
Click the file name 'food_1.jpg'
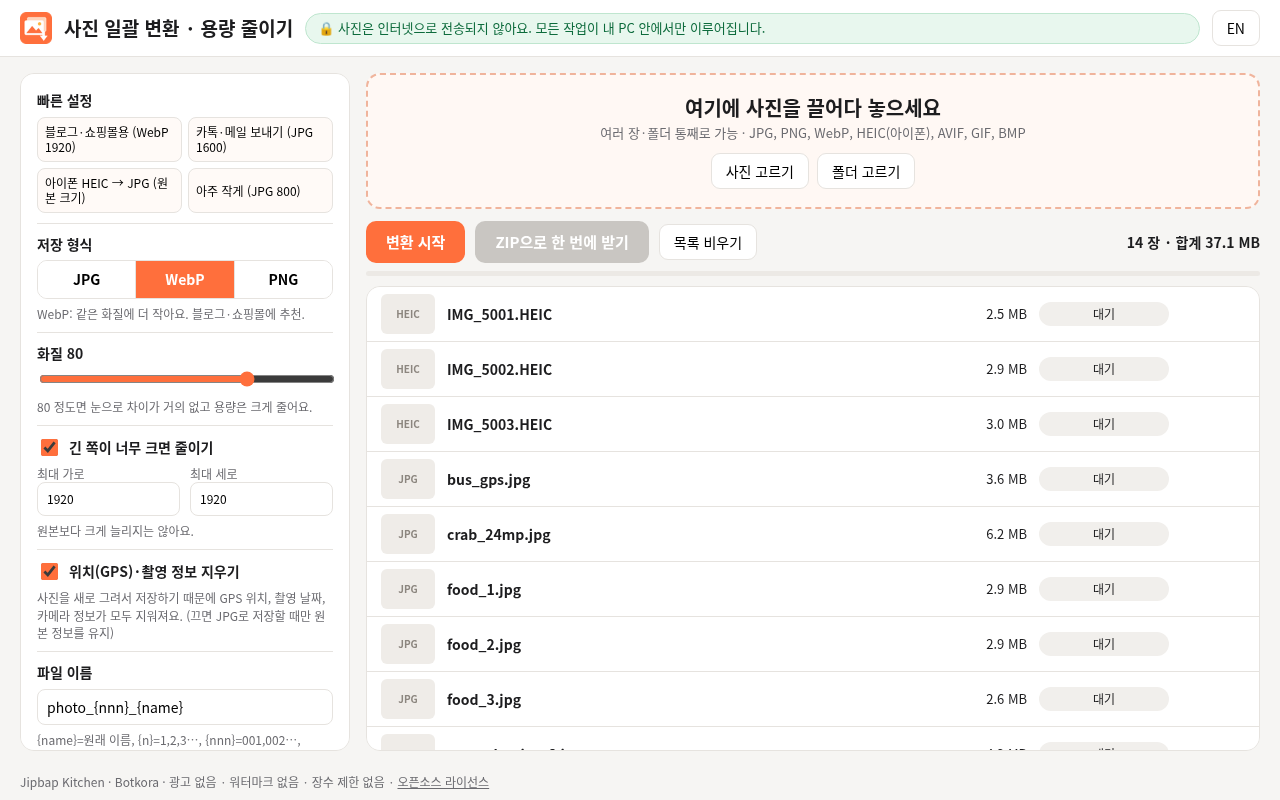[484, 589]
